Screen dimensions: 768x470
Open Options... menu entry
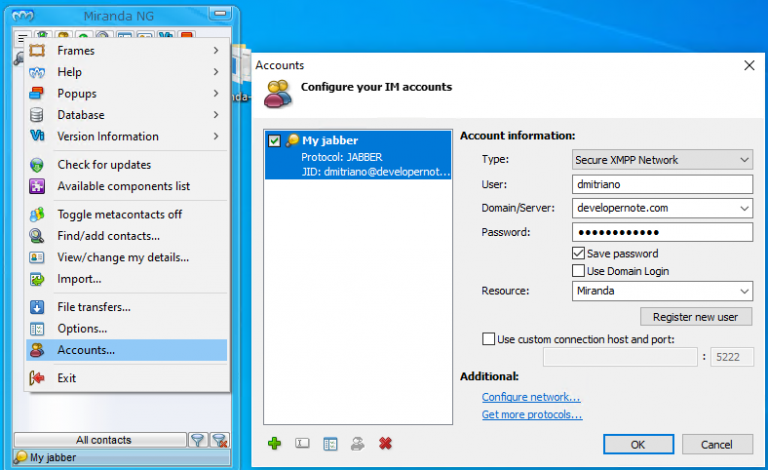pos(127,329)
